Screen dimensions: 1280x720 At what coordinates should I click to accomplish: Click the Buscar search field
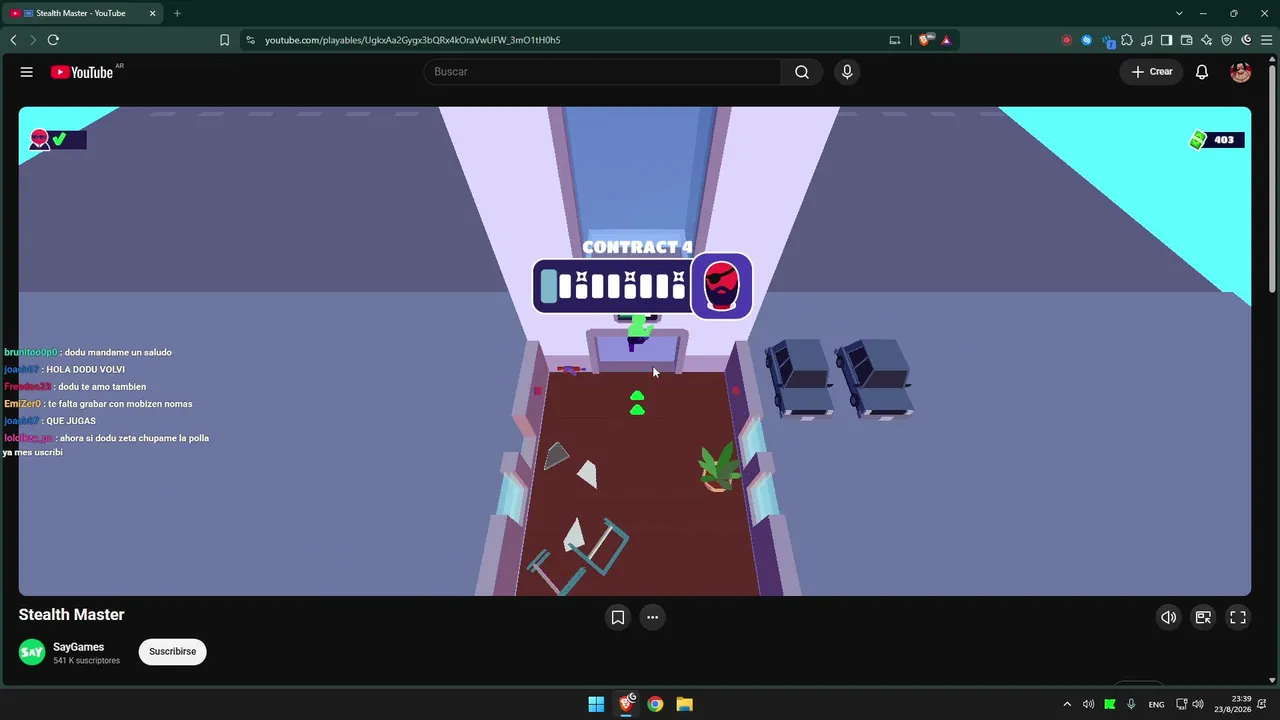coord(602,72)
